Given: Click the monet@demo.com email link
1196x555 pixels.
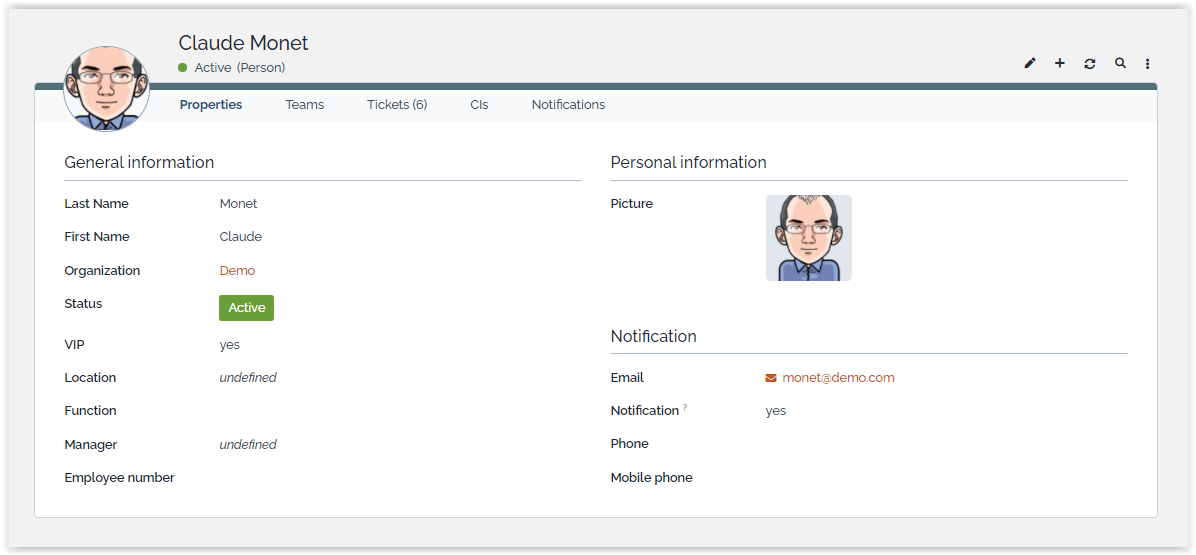Looking at the screenshot, I should pos(838,378).
